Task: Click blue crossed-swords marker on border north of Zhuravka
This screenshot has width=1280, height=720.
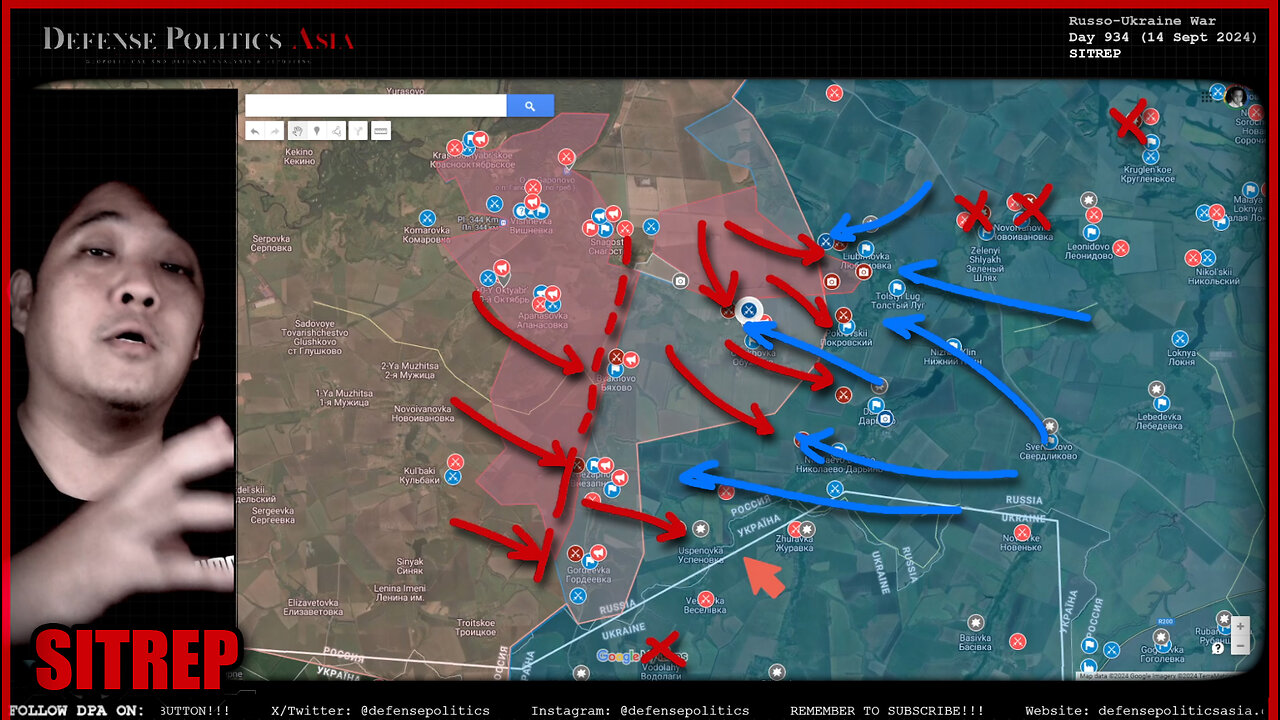Action: (x=834, y=488)
